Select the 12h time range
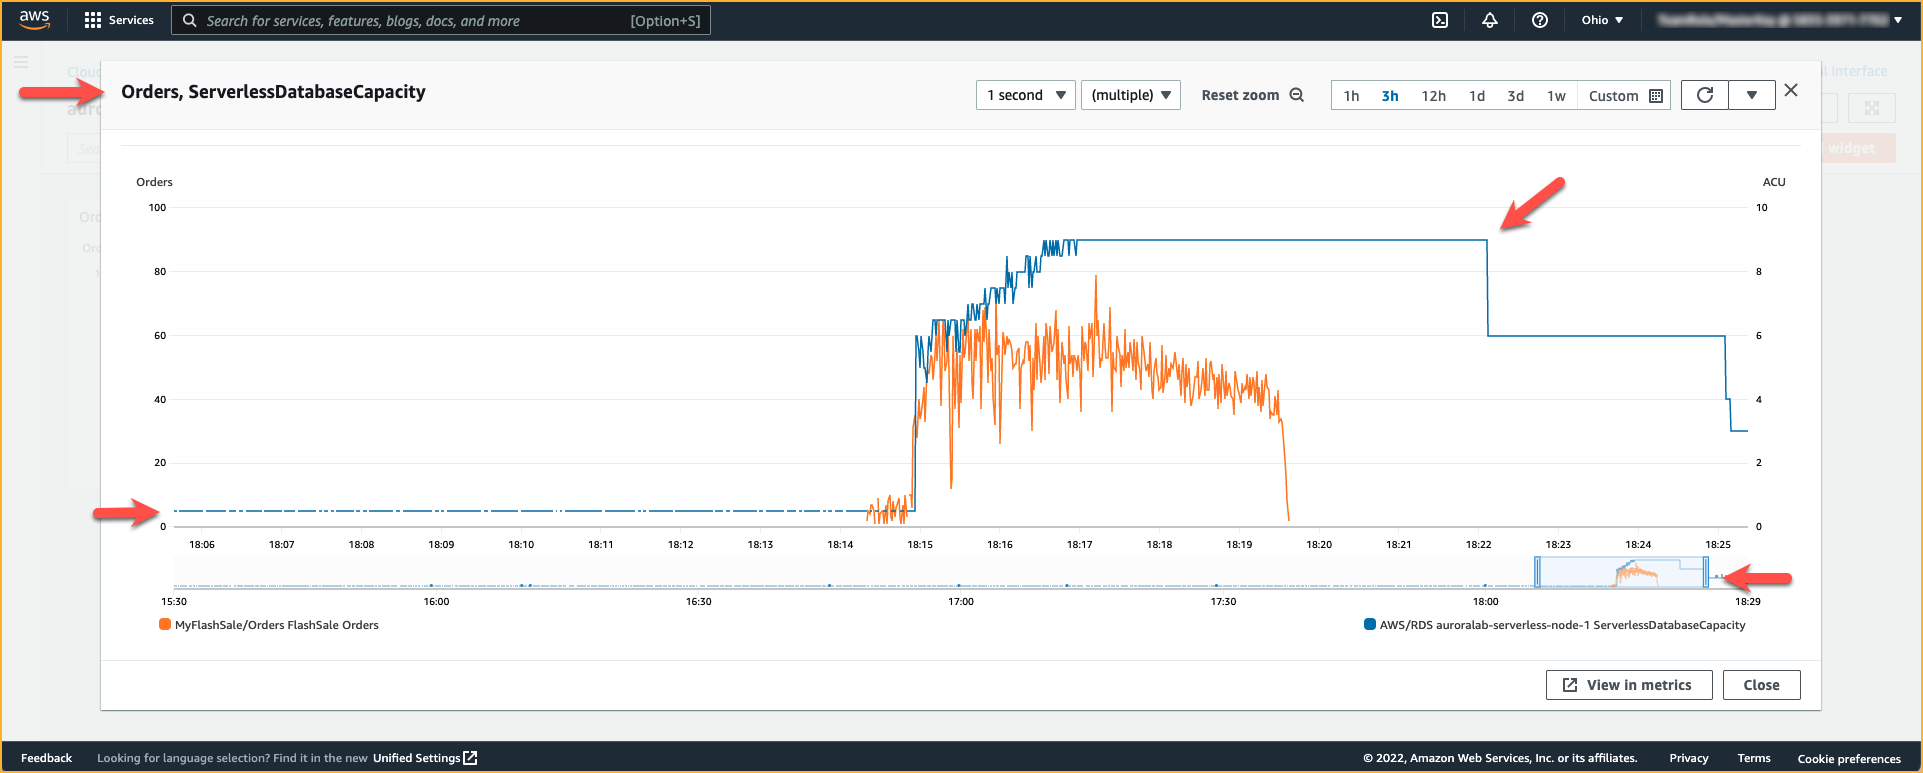 point(1433,96)
